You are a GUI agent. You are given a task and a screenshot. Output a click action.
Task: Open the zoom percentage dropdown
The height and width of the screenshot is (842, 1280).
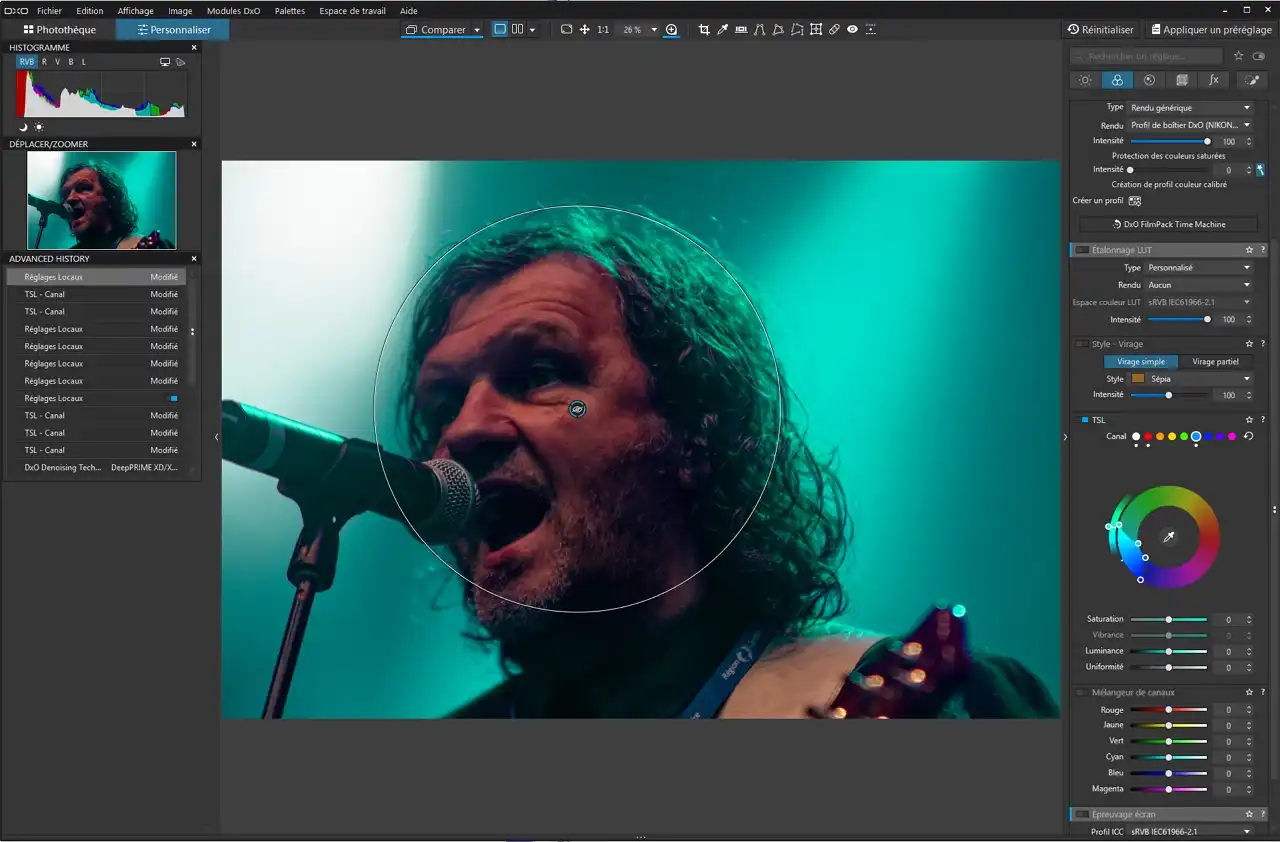654,30
